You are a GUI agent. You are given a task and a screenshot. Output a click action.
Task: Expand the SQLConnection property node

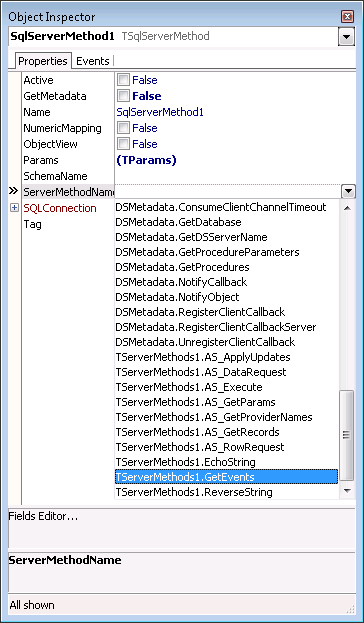point(15,208)
